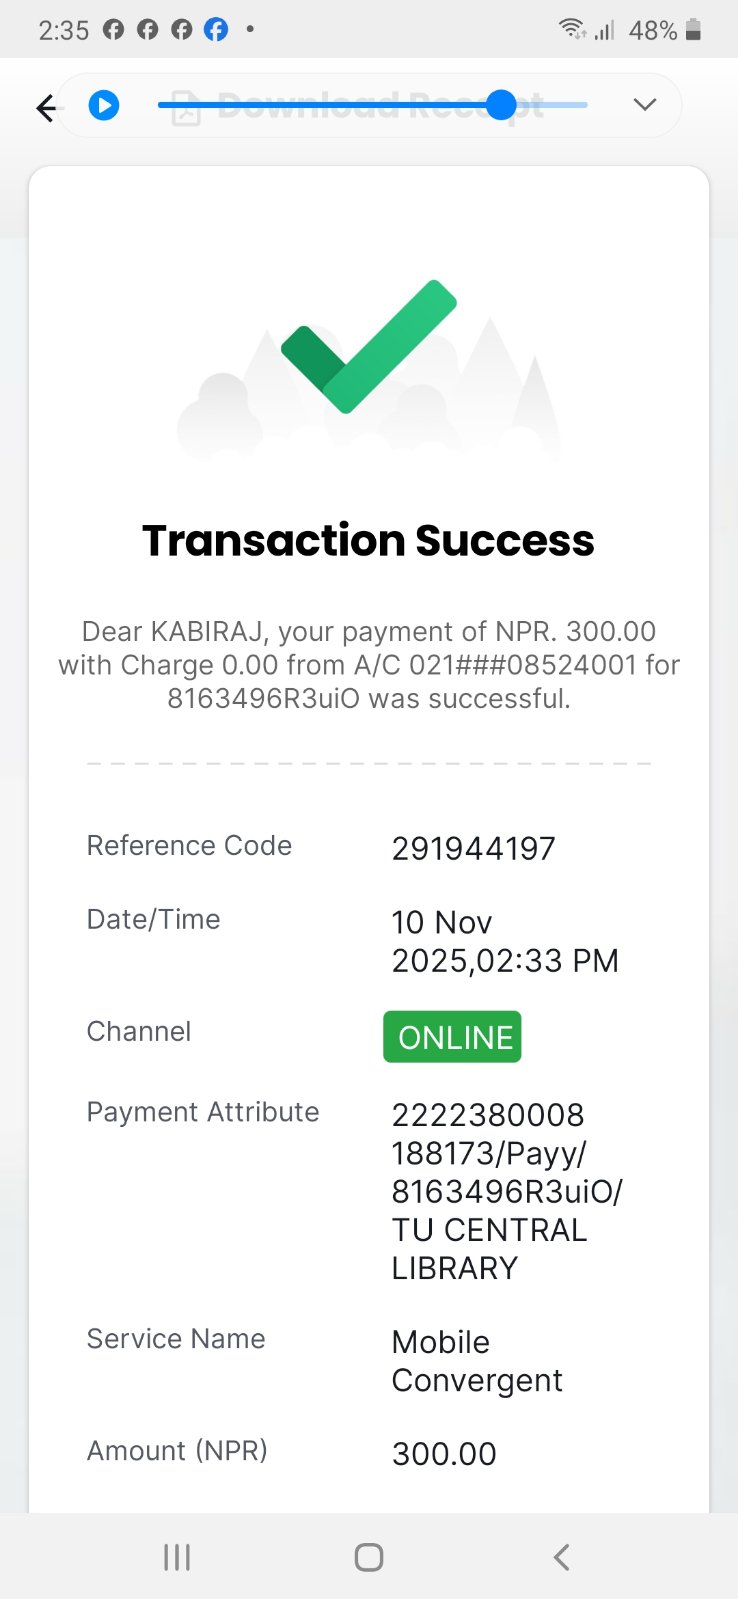The width and height of the screenshot is (738, 1599).
Task: Tap the battery icon in status bar
Action: point(694,30)
